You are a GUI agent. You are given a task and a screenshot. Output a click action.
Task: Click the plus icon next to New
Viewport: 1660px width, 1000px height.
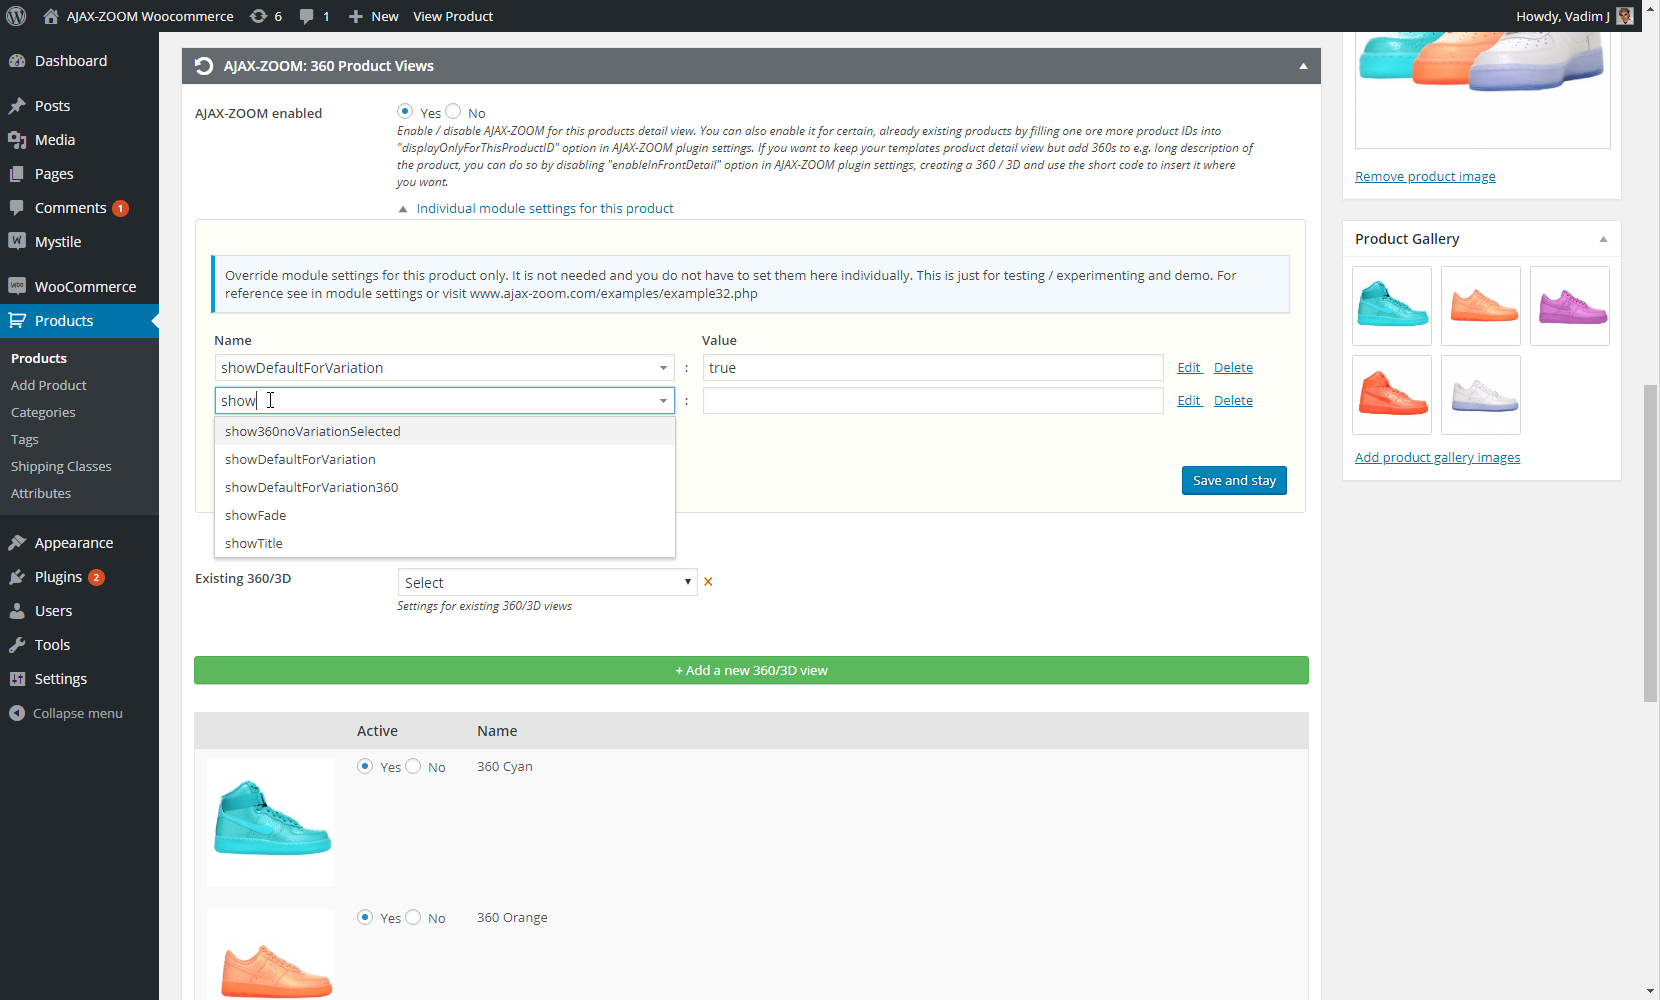(x=355, y=16)
